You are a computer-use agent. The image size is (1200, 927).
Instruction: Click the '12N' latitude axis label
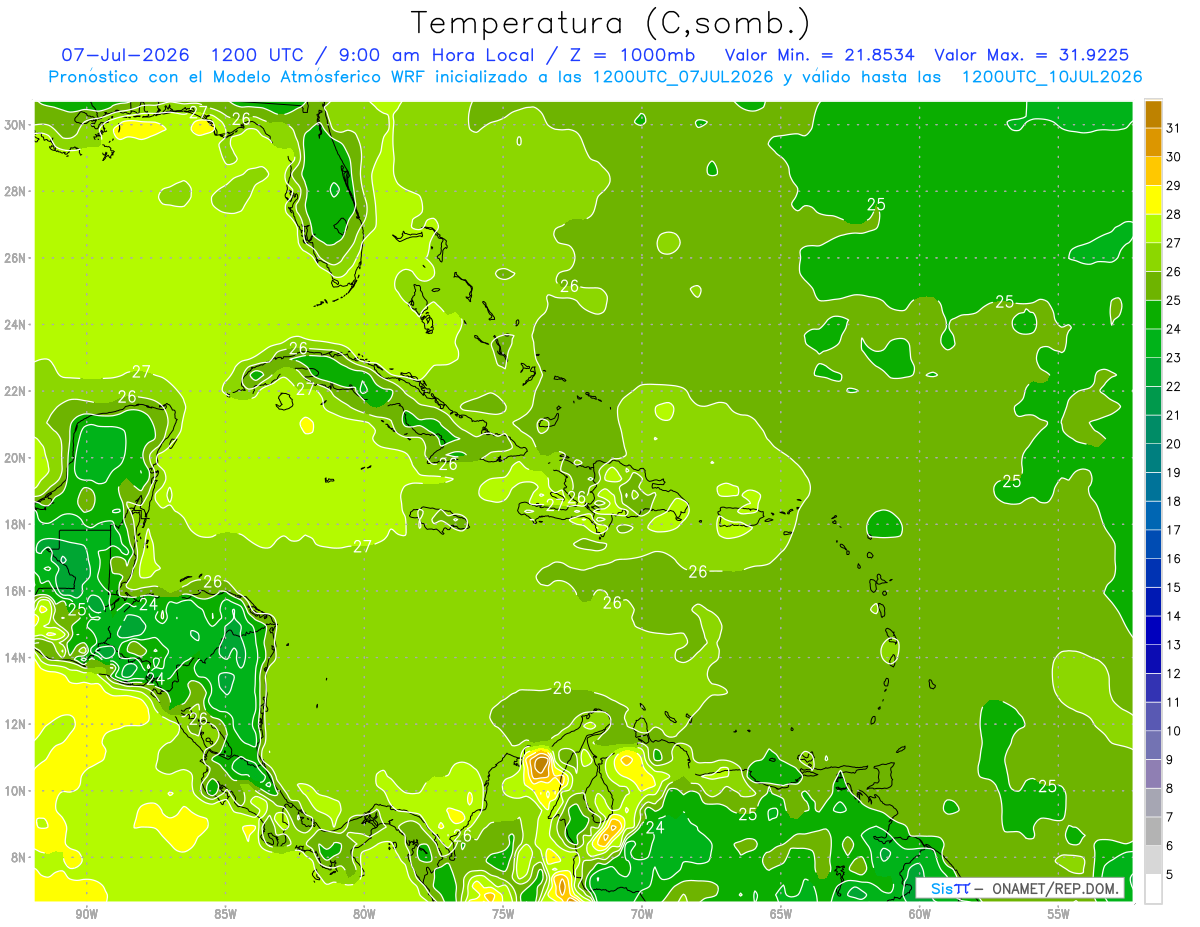pyautogui.click(x=16, y=724)
